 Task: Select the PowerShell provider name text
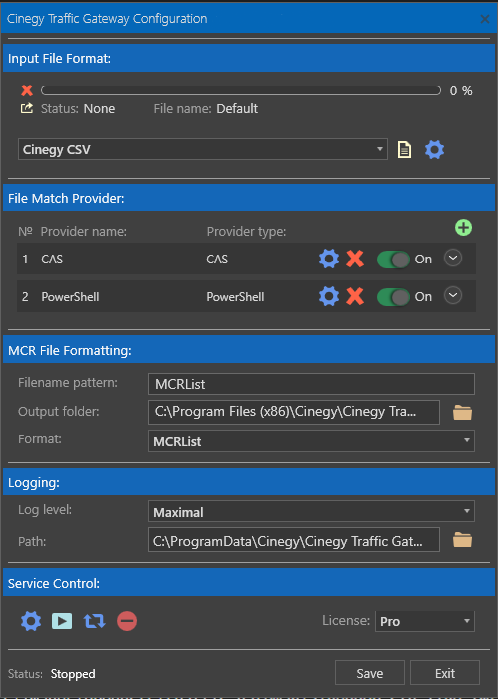[x=70, y=297]
